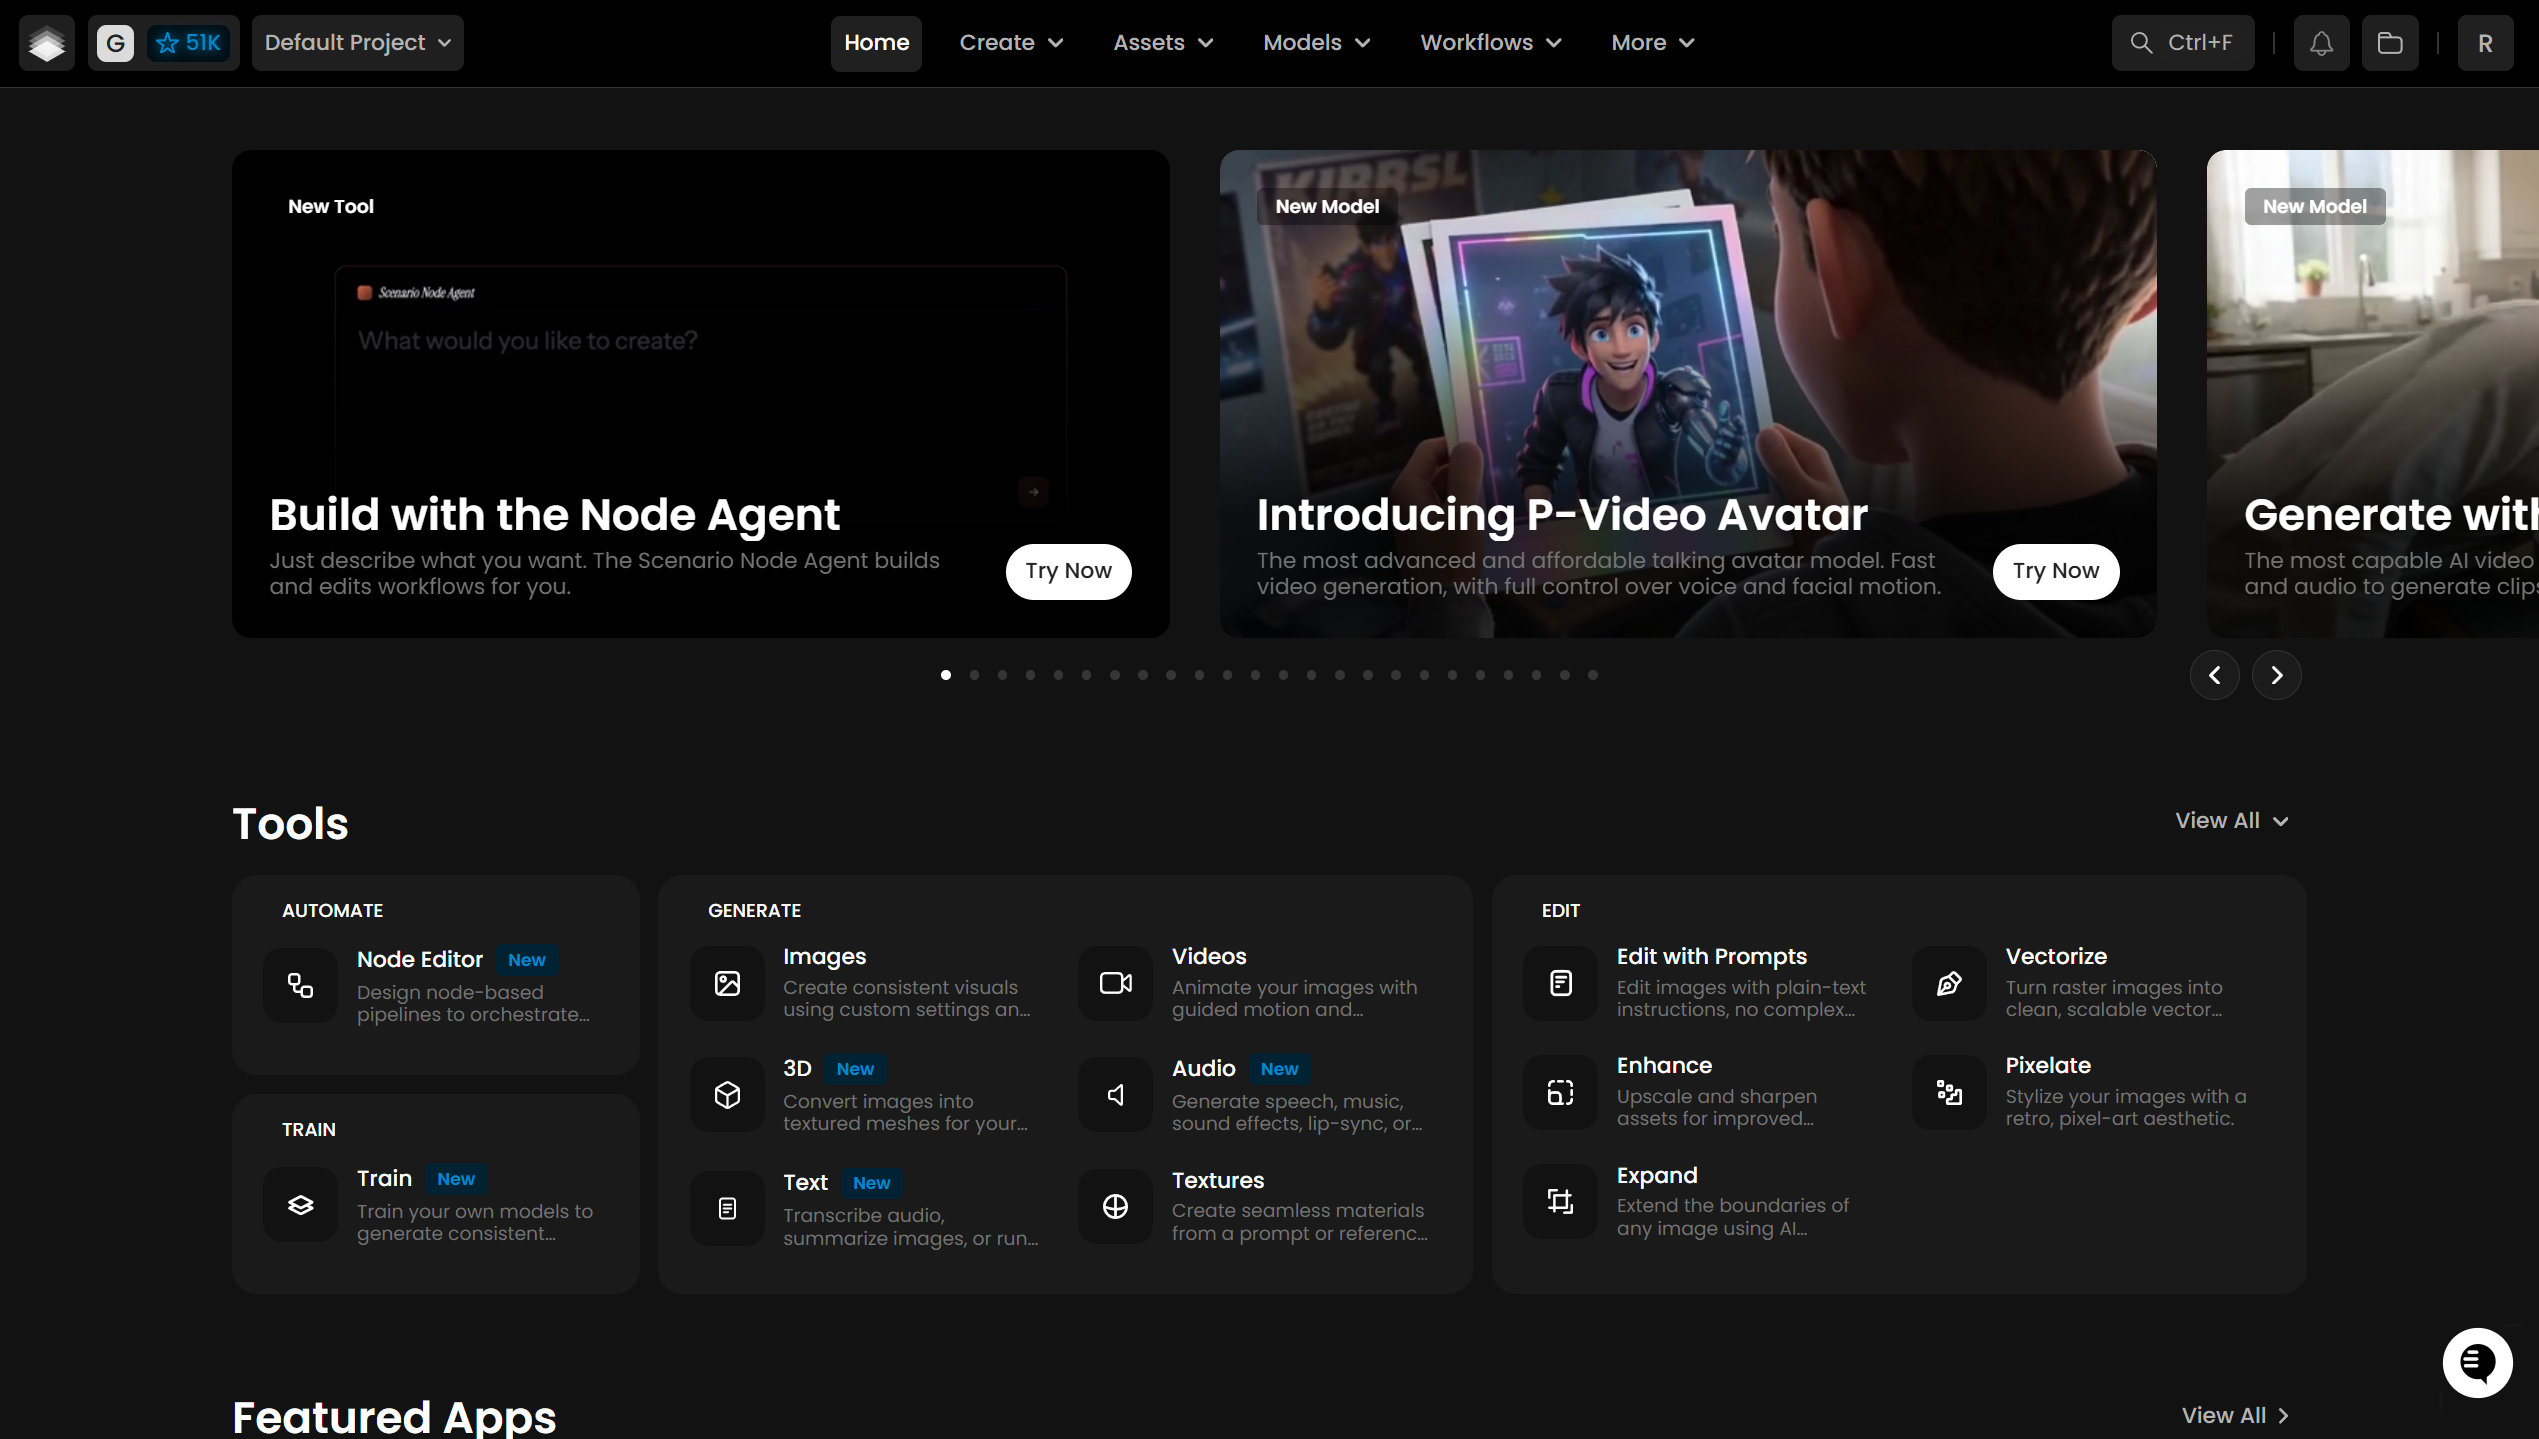Go to previous carousel slide

pyautogui.click(x=2214, y=675)
